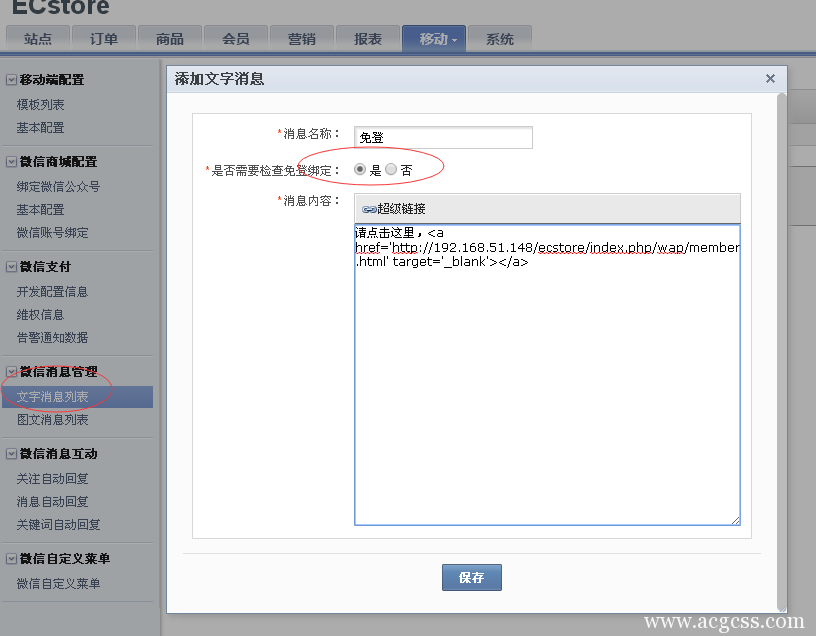Toggle the 微信消息管理 section expander
The height and width of the screenshot is (636, 816).
(x=11, y=372)
